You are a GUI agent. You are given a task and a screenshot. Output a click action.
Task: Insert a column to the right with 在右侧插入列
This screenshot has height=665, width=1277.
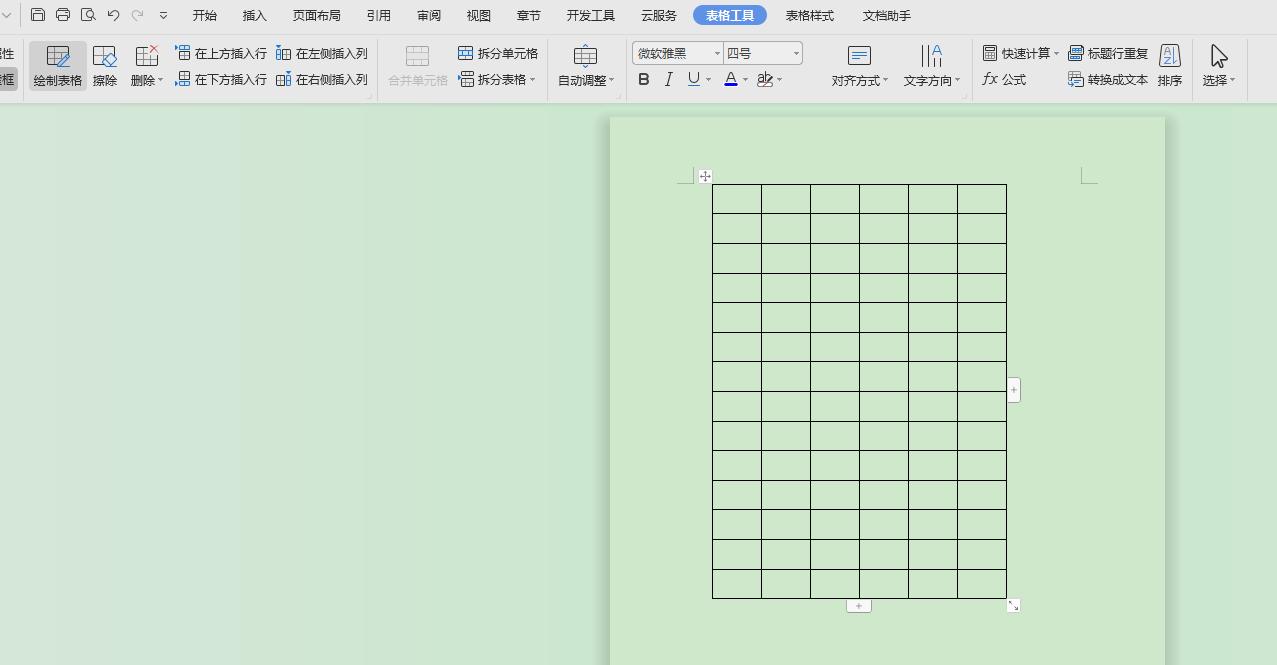pos(322,79)
